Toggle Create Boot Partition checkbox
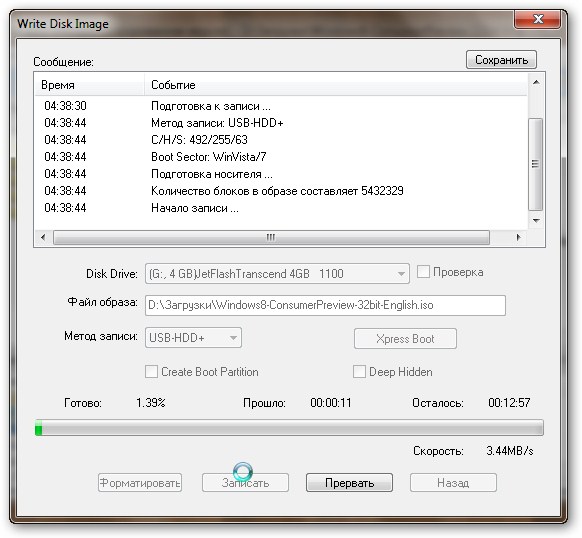The width and height of the screenshot is (582, 538). pyautogui.click(x=151, y=372)
